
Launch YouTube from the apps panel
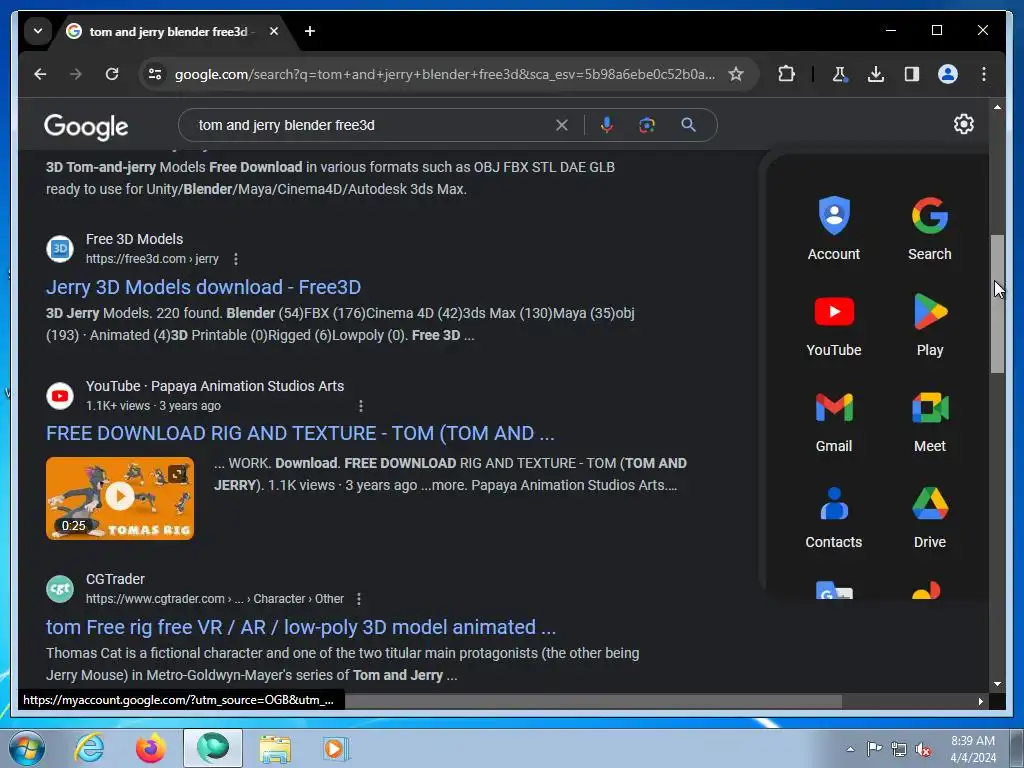[x=833, y=325]
